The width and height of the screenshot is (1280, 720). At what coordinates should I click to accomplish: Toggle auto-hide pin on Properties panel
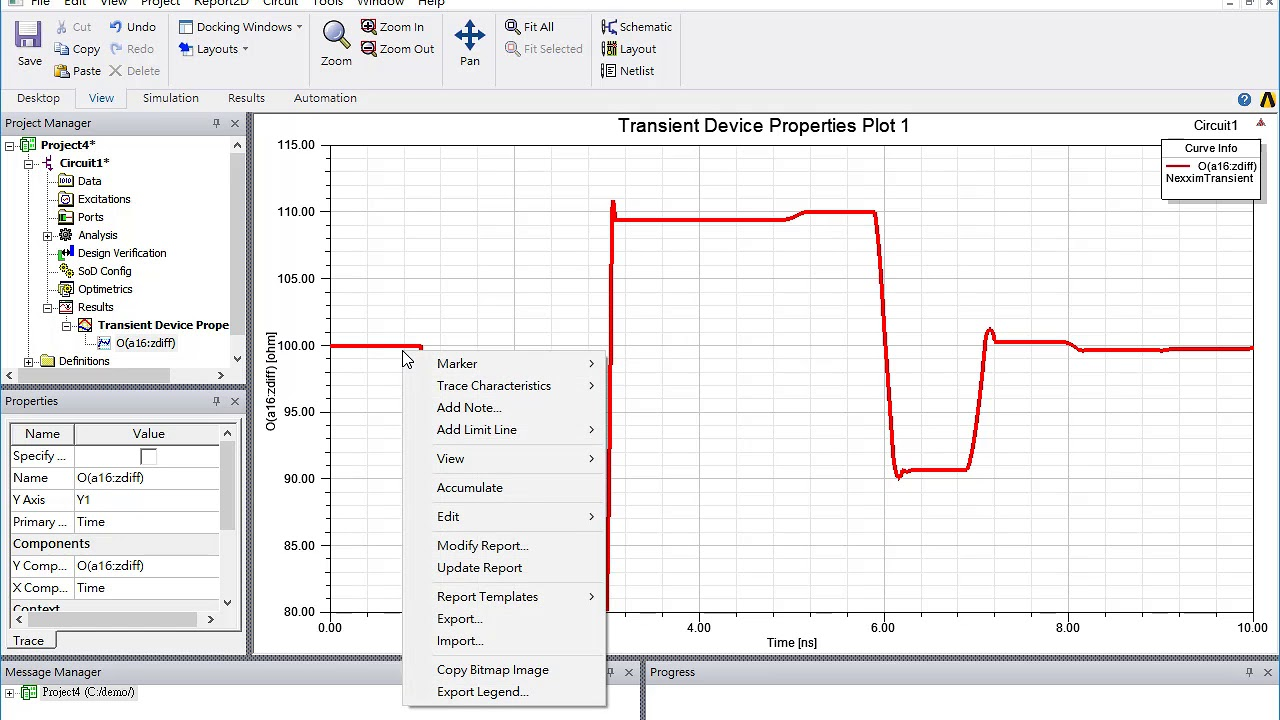tap(216, 401)
